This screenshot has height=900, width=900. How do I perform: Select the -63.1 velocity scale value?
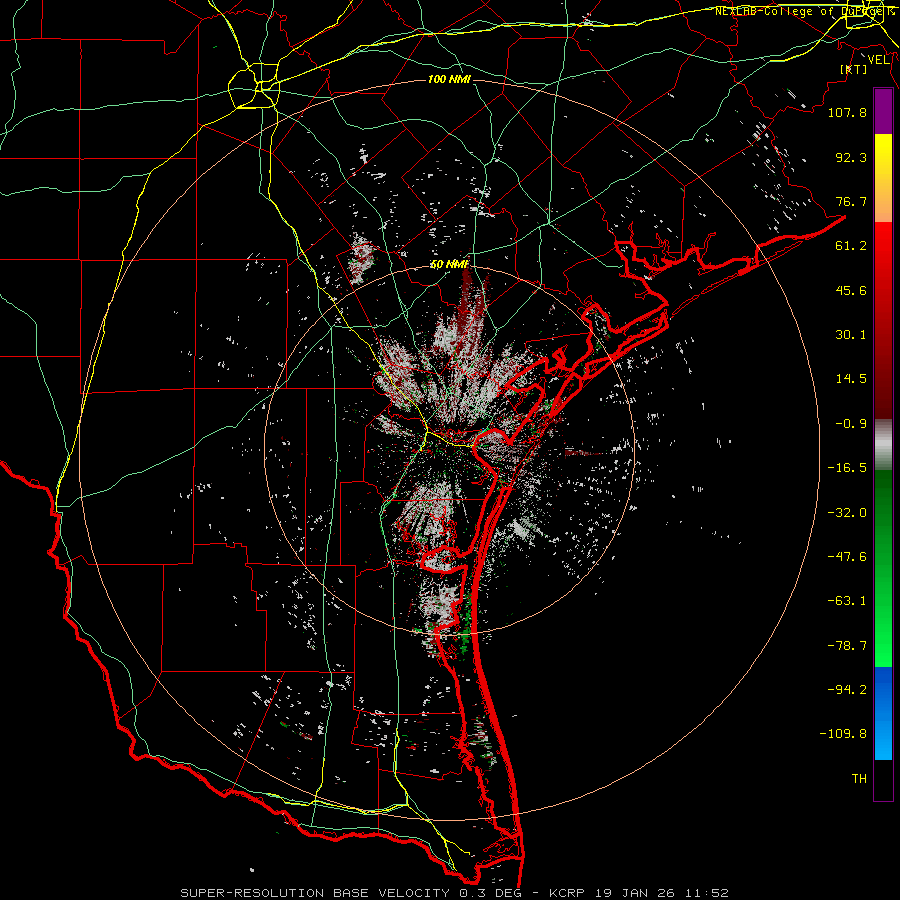[847, 601]
